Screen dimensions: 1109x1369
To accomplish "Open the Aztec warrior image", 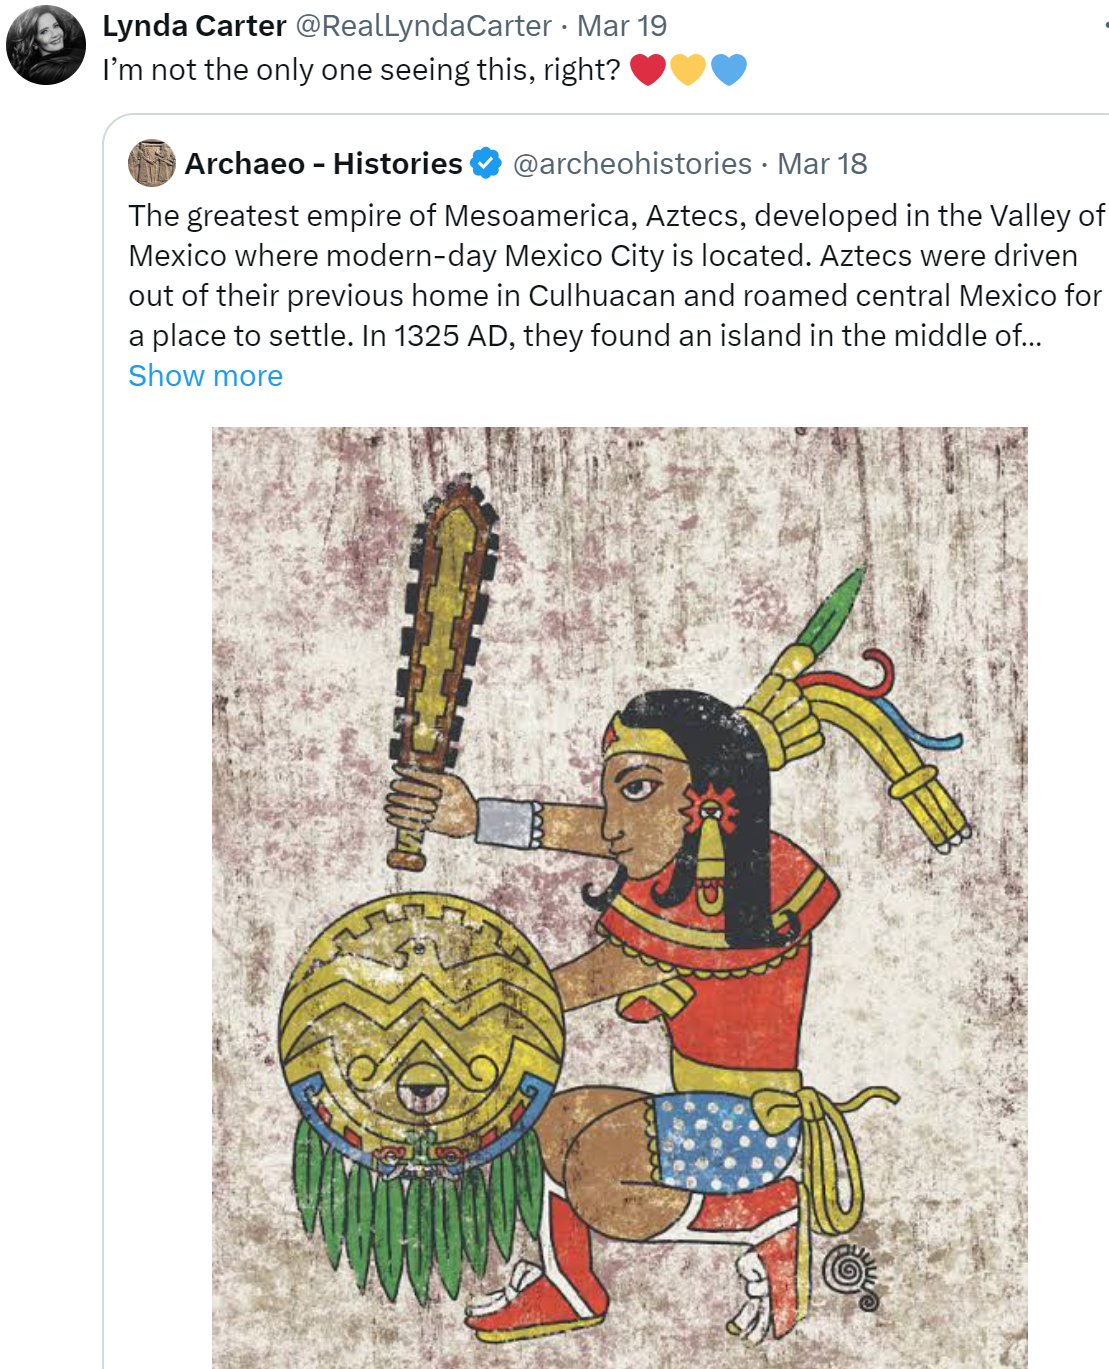I will point(619,897).
